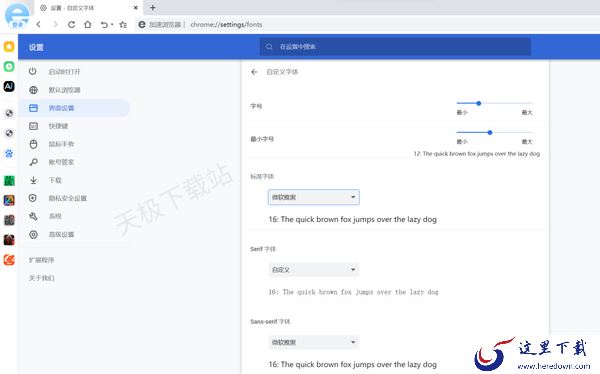600x374 pixels.
Task: Click the 12: The quick brown fox preview text
Action: pos(477,154)
